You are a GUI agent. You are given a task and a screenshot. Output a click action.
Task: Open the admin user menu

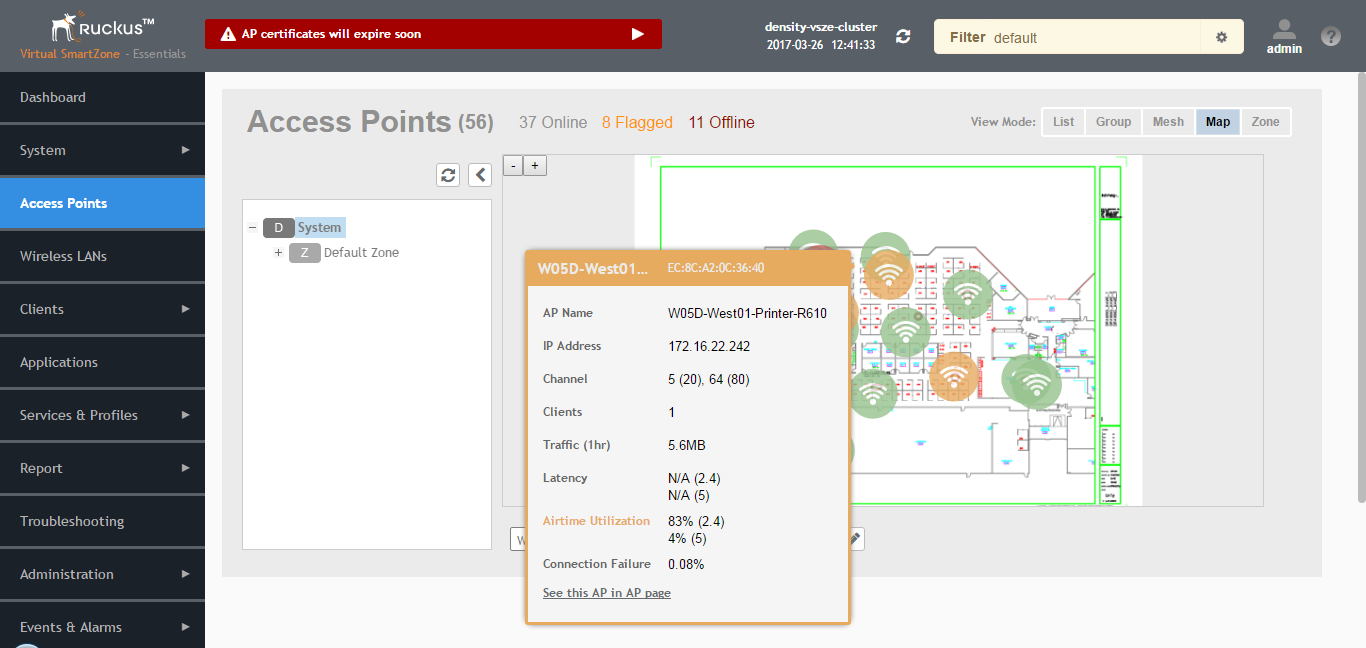point(1284,37)
